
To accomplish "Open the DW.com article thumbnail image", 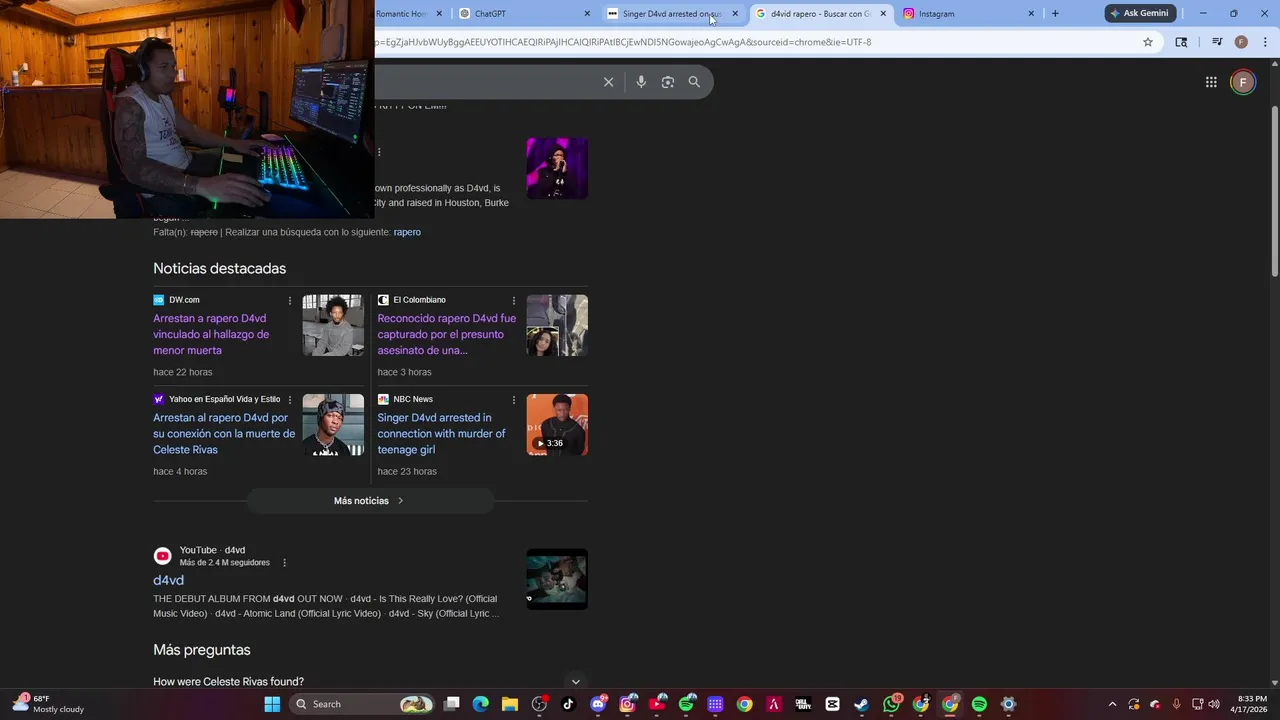I will click(333, 325).
